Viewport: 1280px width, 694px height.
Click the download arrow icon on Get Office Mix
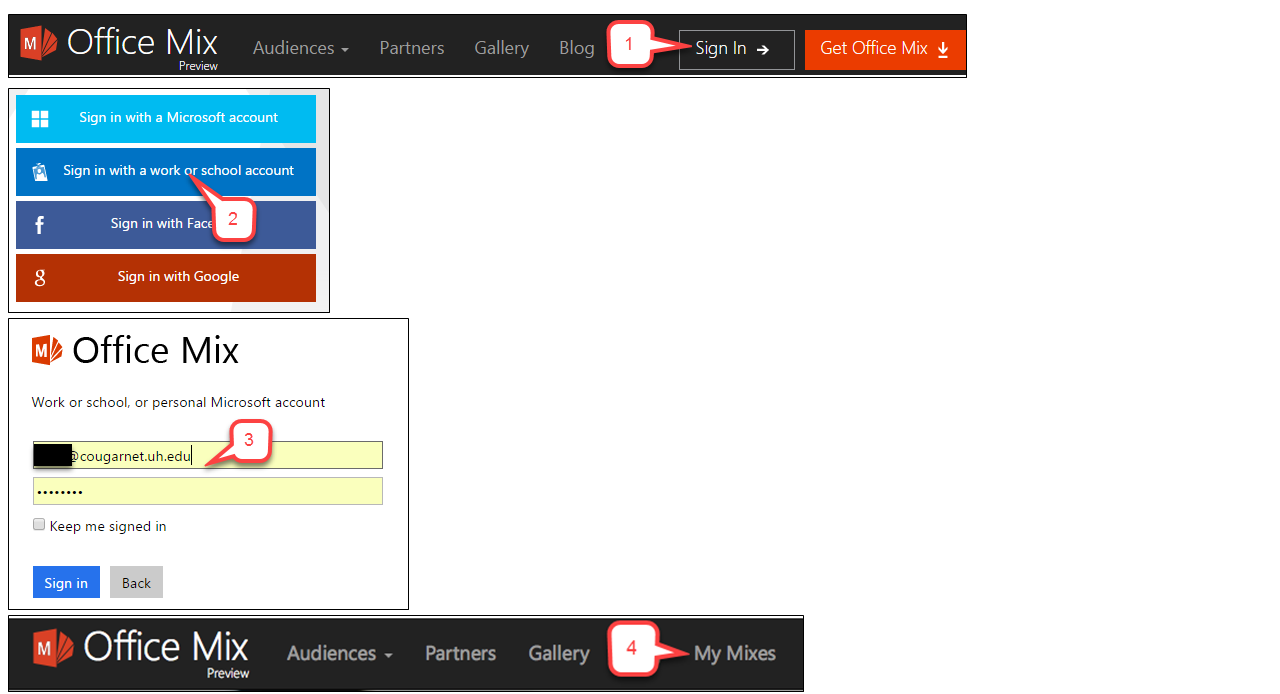[943, 49]
